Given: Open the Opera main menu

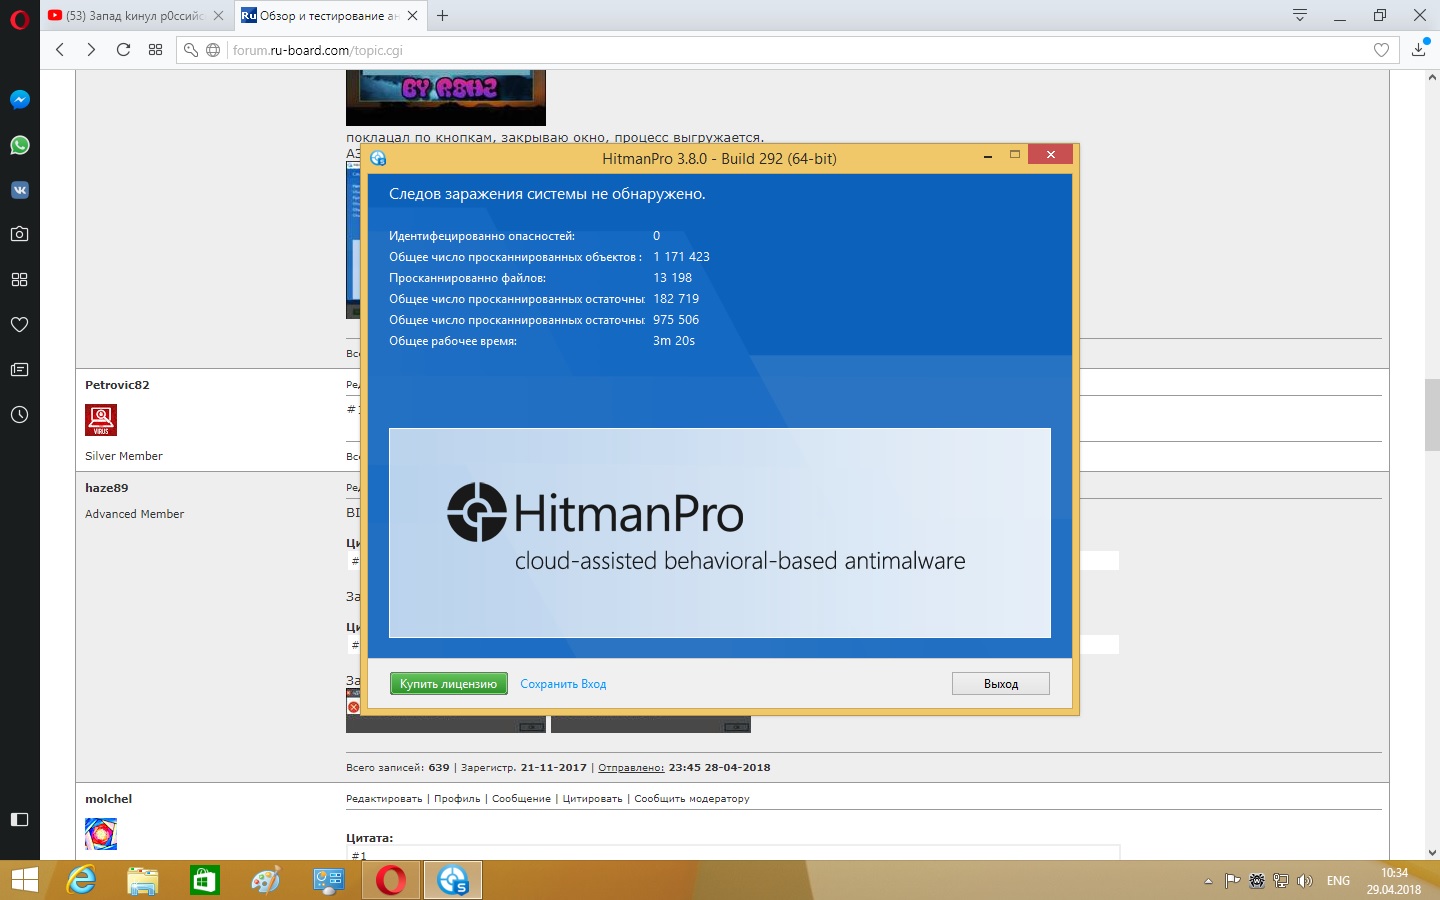Looking at the screenshot, I should click(x=20, y=18).
